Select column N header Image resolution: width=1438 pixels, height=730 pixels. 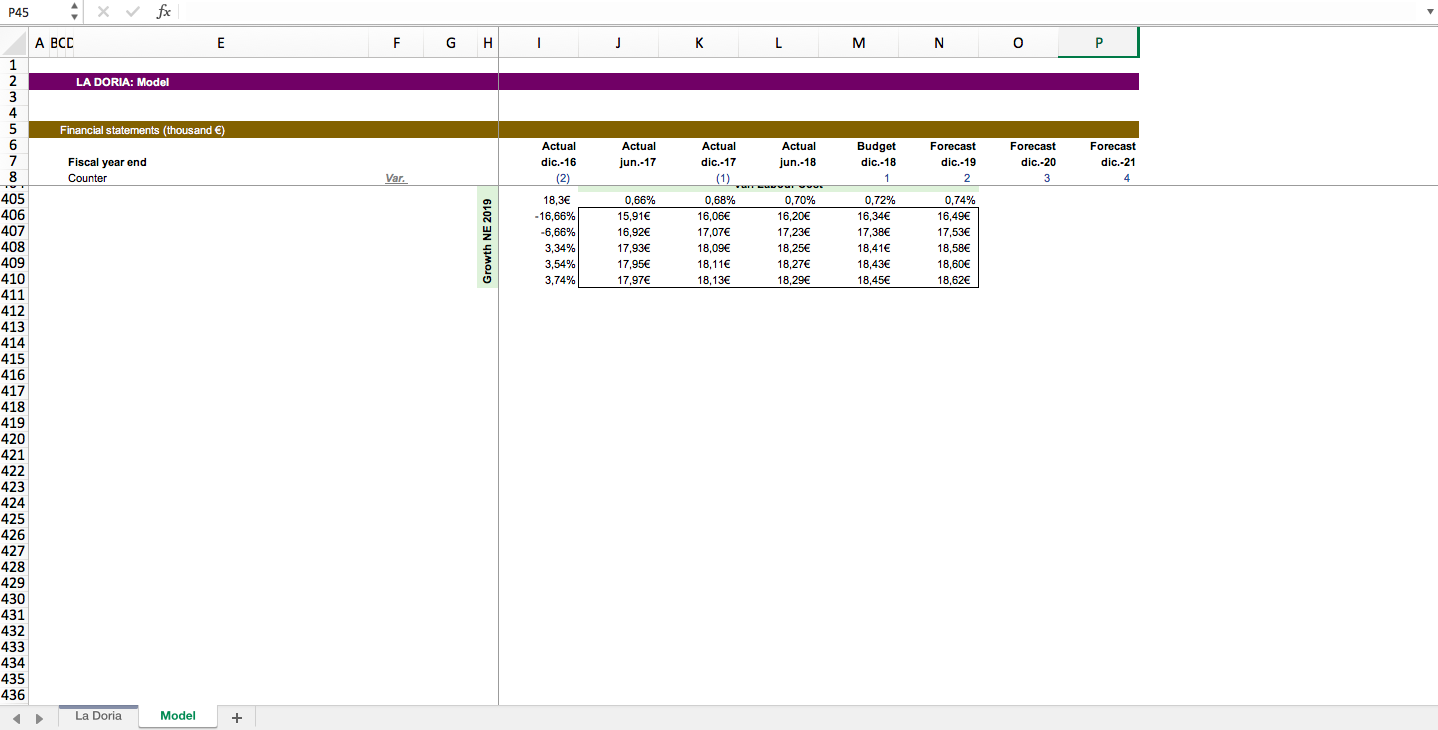click(938, 43)
